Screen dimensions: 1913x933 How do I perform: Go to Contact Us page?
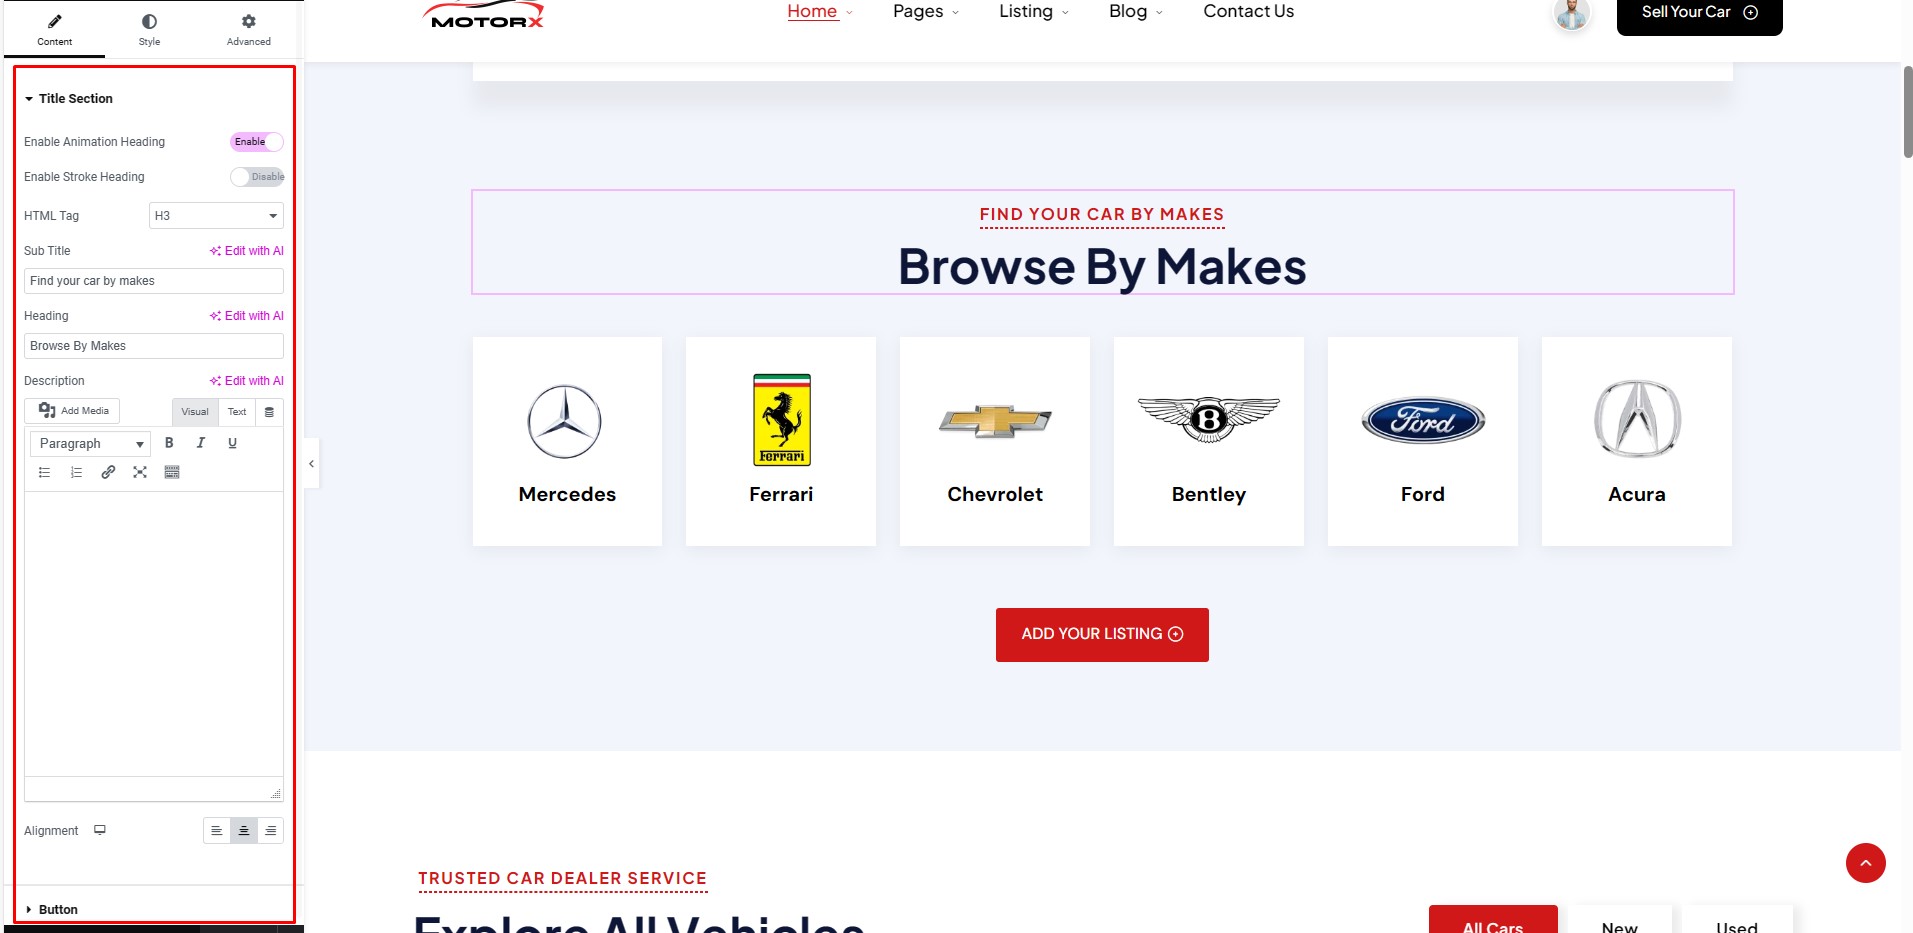tap(1248, 12)
